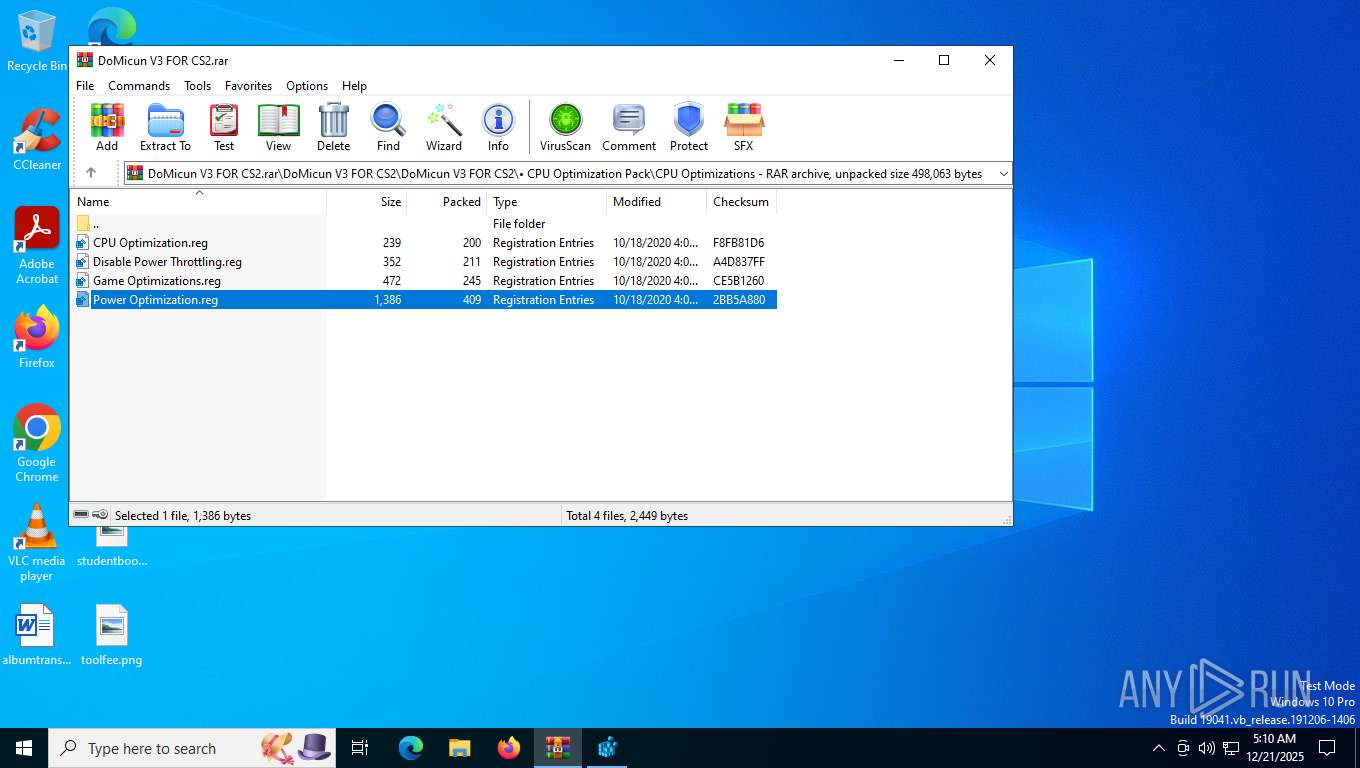
Task: Open the Options menu
Action: 307,86
